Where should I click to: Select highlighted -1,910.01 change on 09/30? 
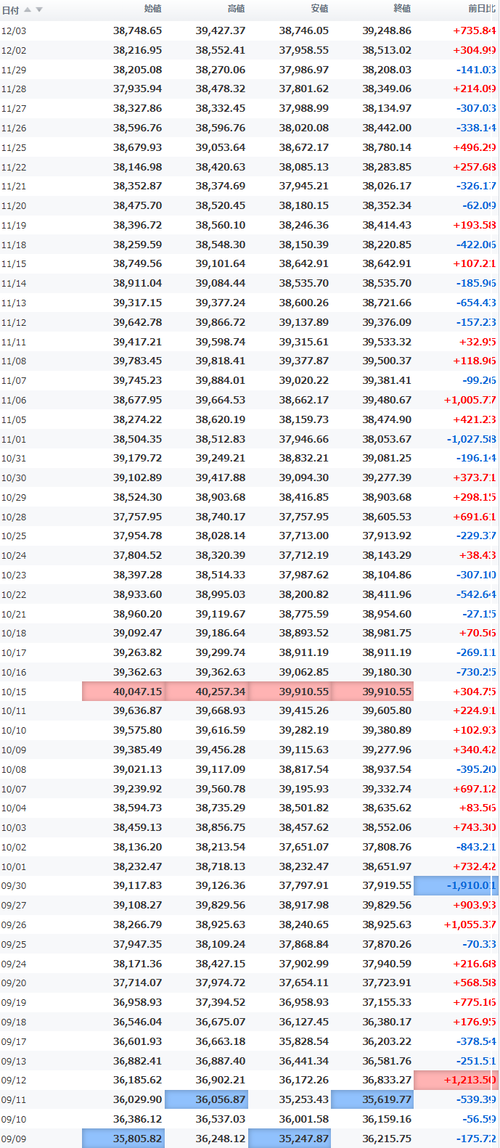tap(457, 885)
